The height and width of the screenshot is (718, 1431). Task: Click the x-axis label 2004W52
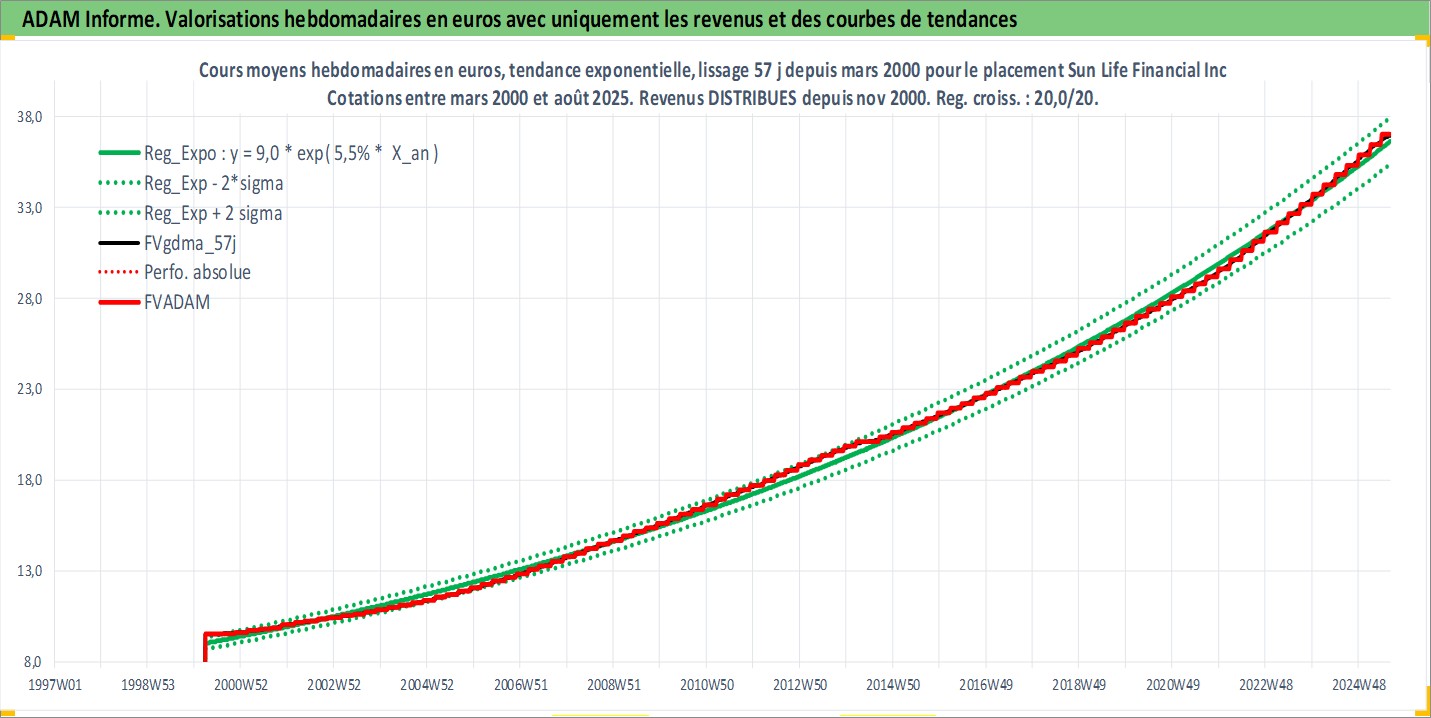tap(426, 684)
